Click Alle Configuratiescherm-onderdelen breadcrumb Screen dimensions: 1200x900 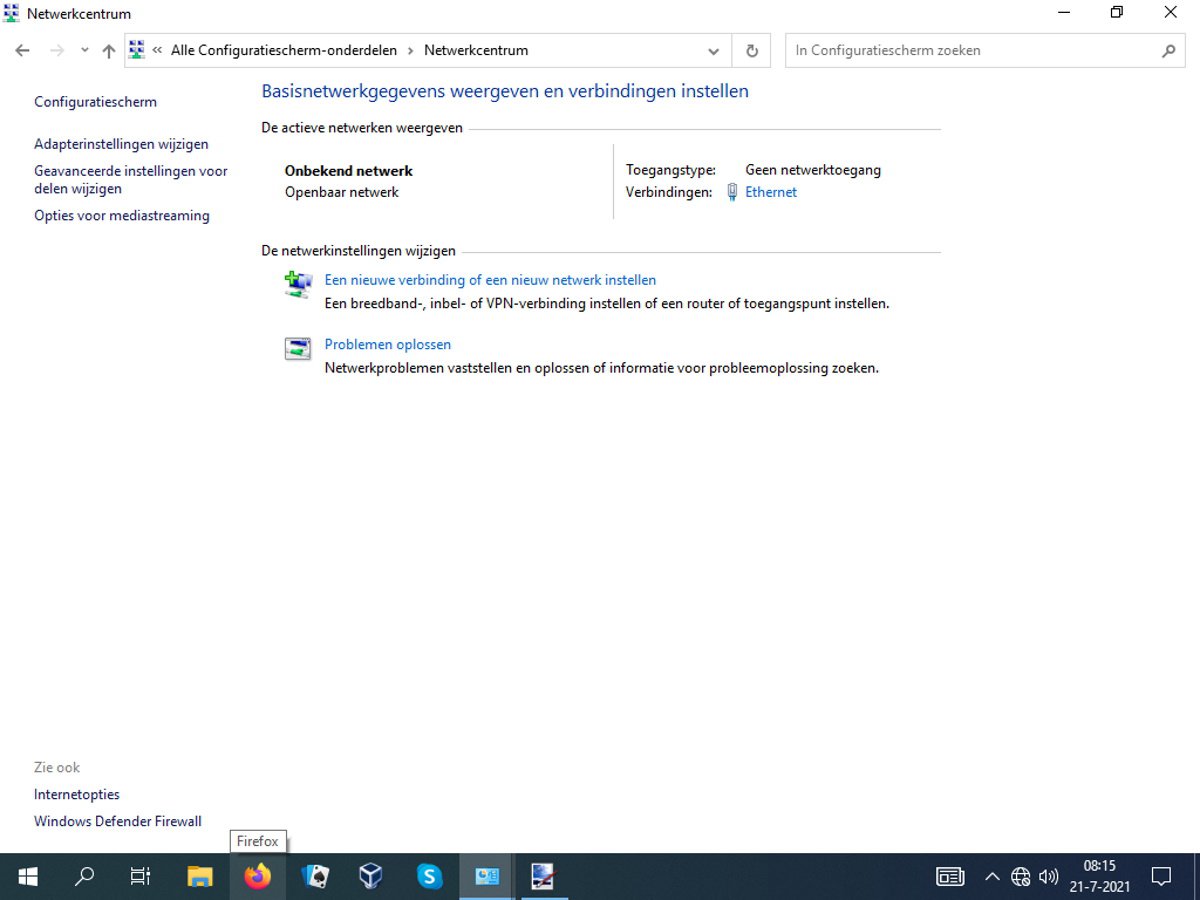tap(284, 50)
